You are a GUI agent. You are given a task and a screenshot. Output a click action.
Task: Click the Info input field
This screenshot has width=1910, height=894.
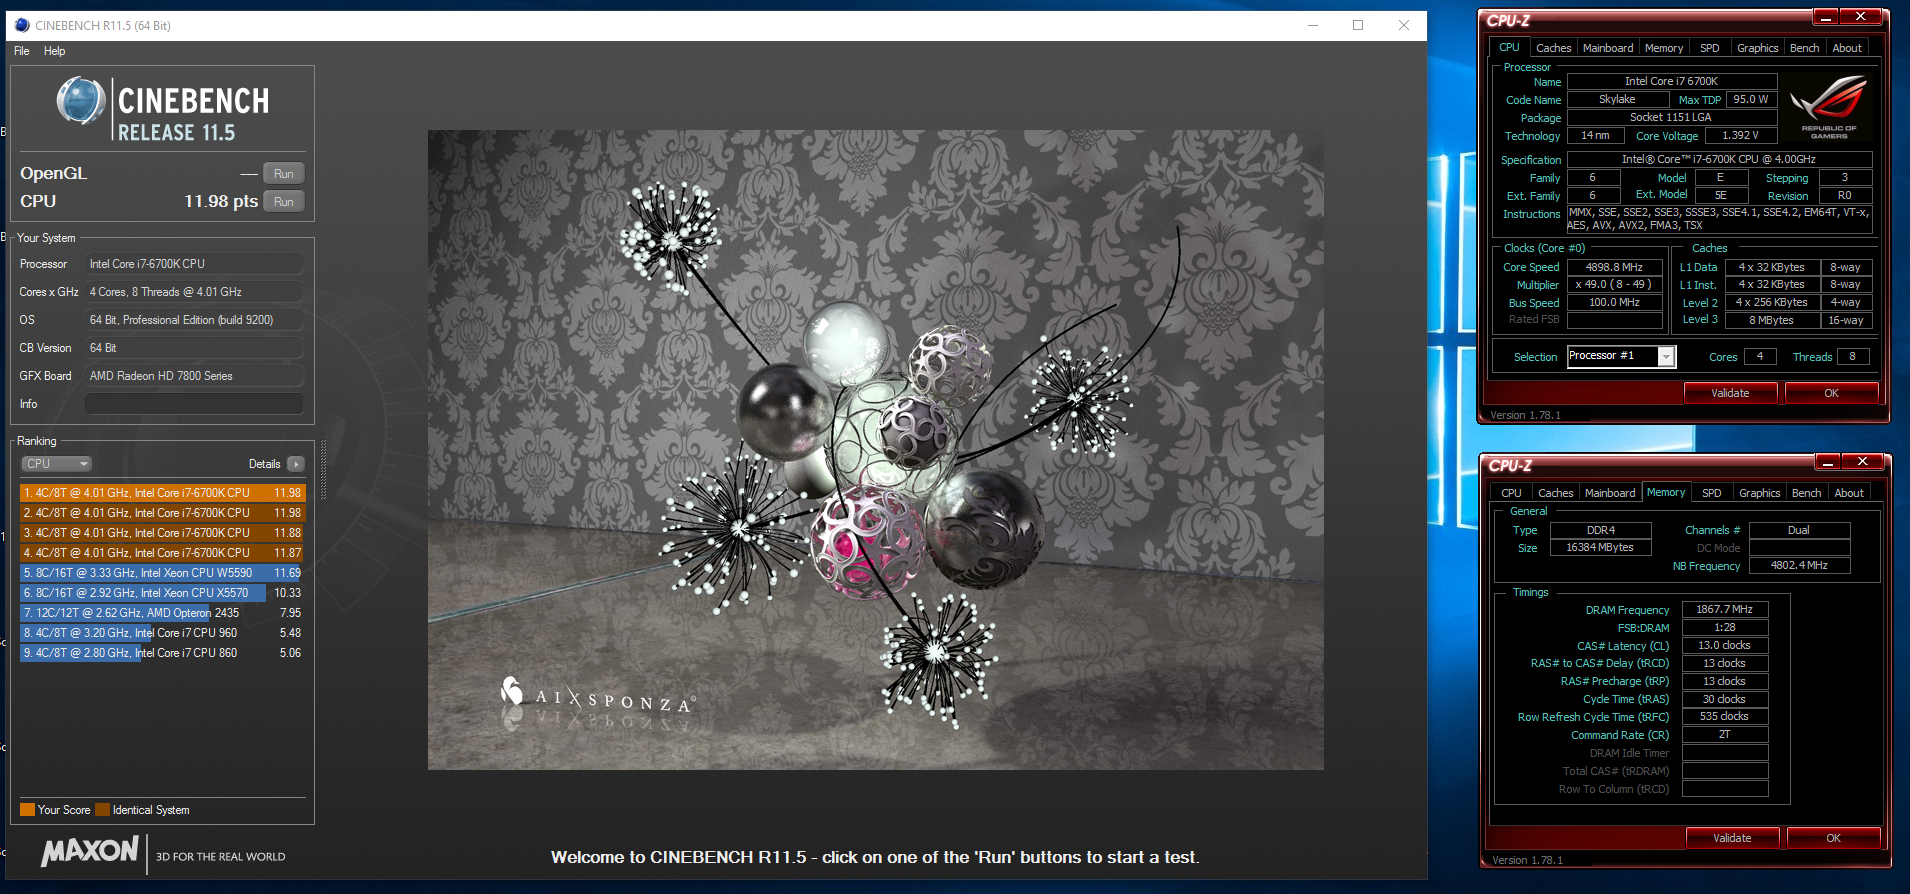(194, 404)
